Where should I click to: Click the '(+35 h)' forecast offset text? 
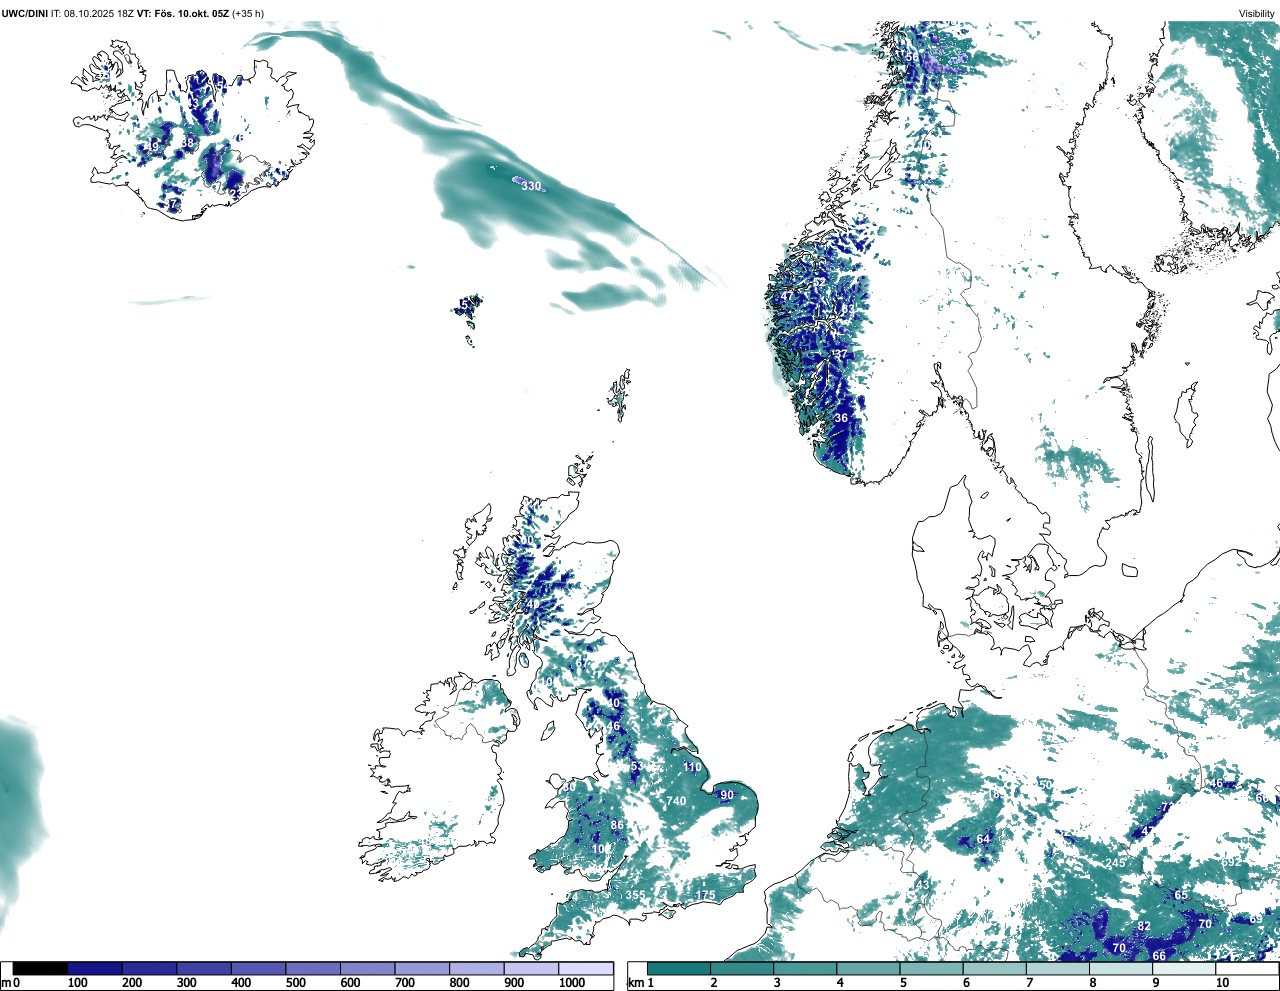click(248, 13)
